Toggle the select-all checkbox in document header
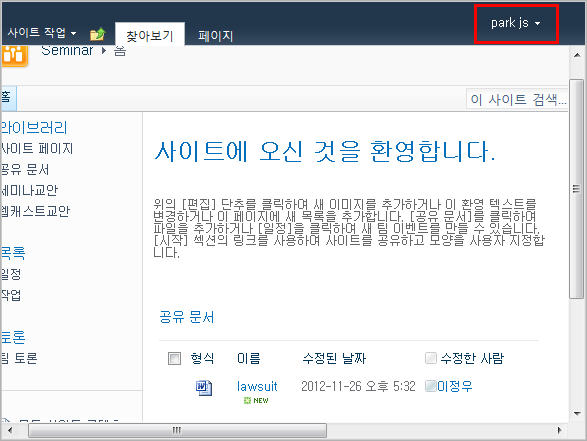 point(174,358)
